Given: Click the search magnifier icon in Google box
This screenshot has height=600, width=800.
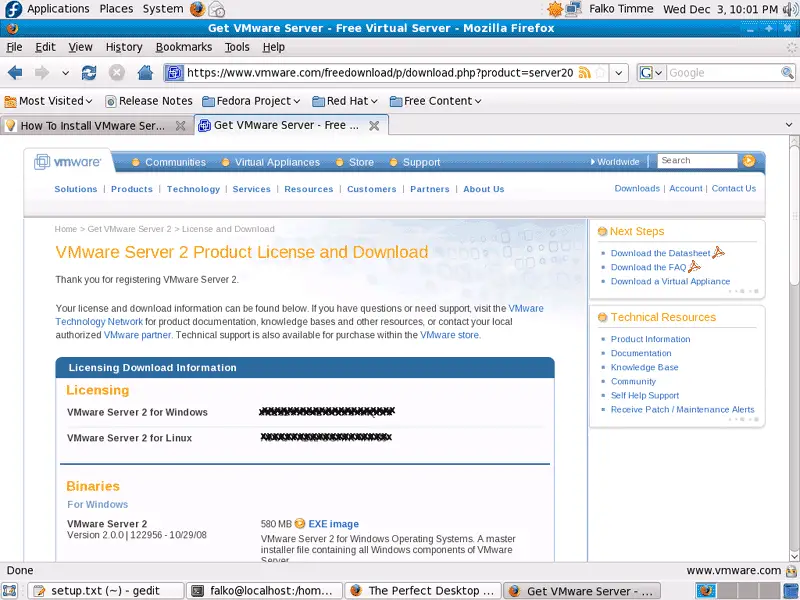Looking at the screenshot, I should point(787,73).
